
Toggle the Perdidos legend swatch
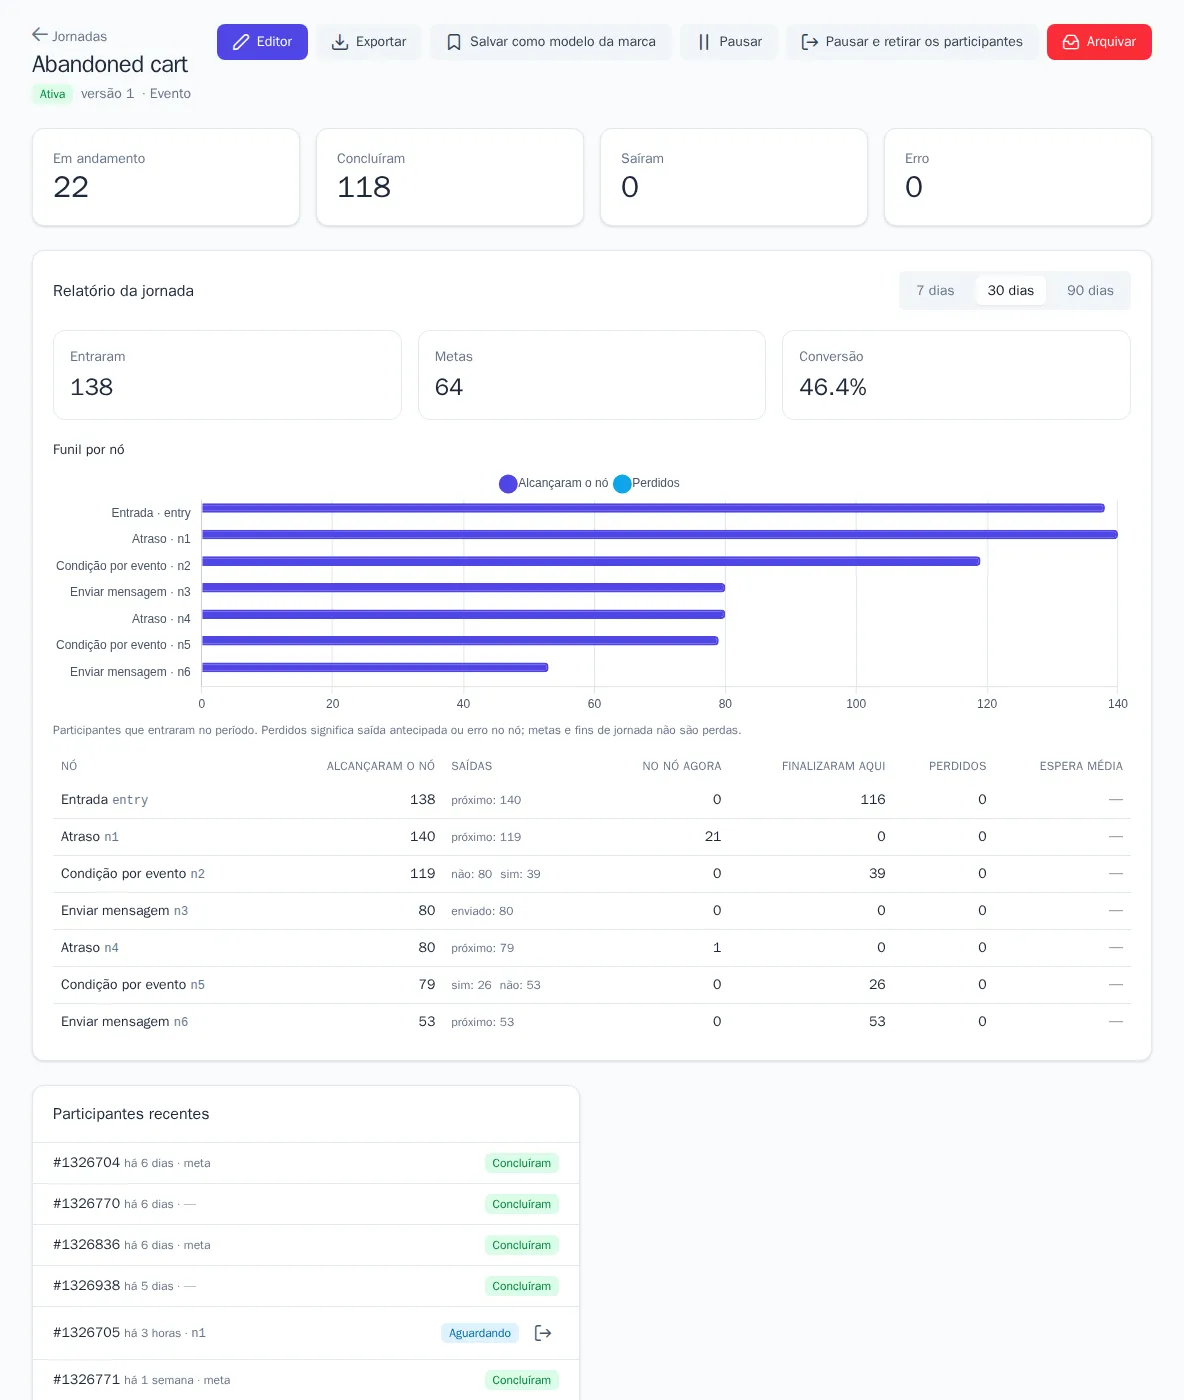click(x=622, y=484)
